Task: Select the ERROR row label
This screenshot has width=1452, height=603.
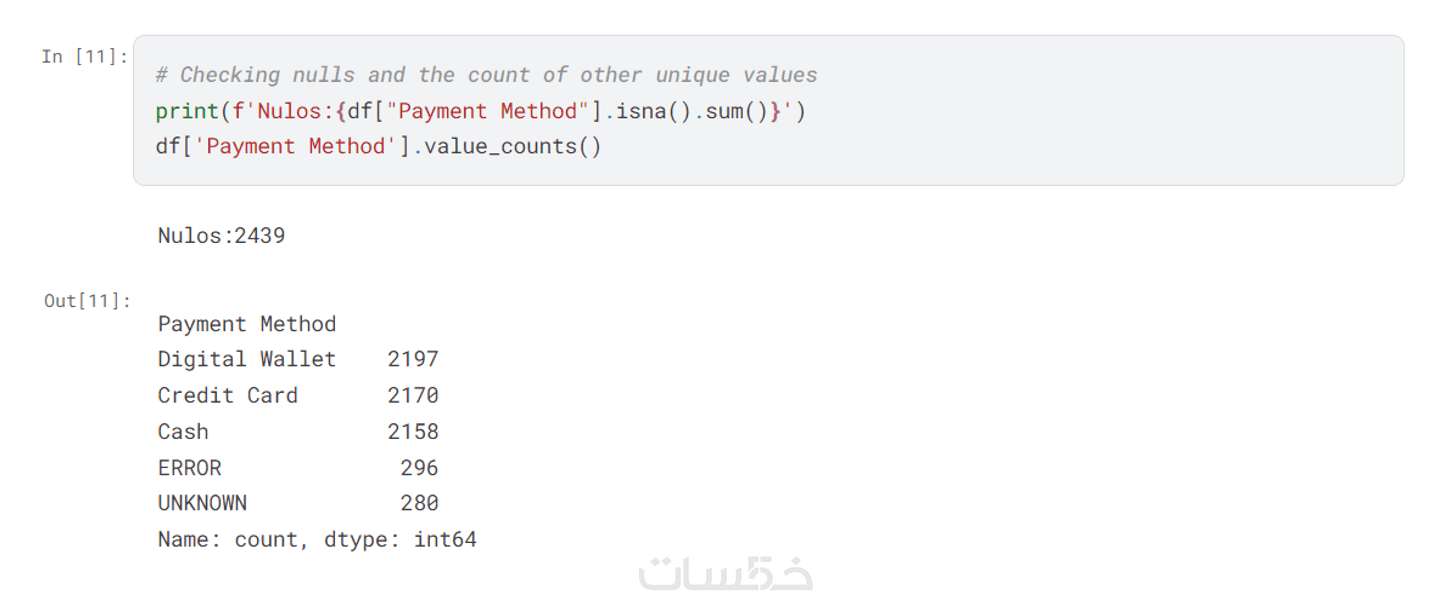Action: point(190,468)
